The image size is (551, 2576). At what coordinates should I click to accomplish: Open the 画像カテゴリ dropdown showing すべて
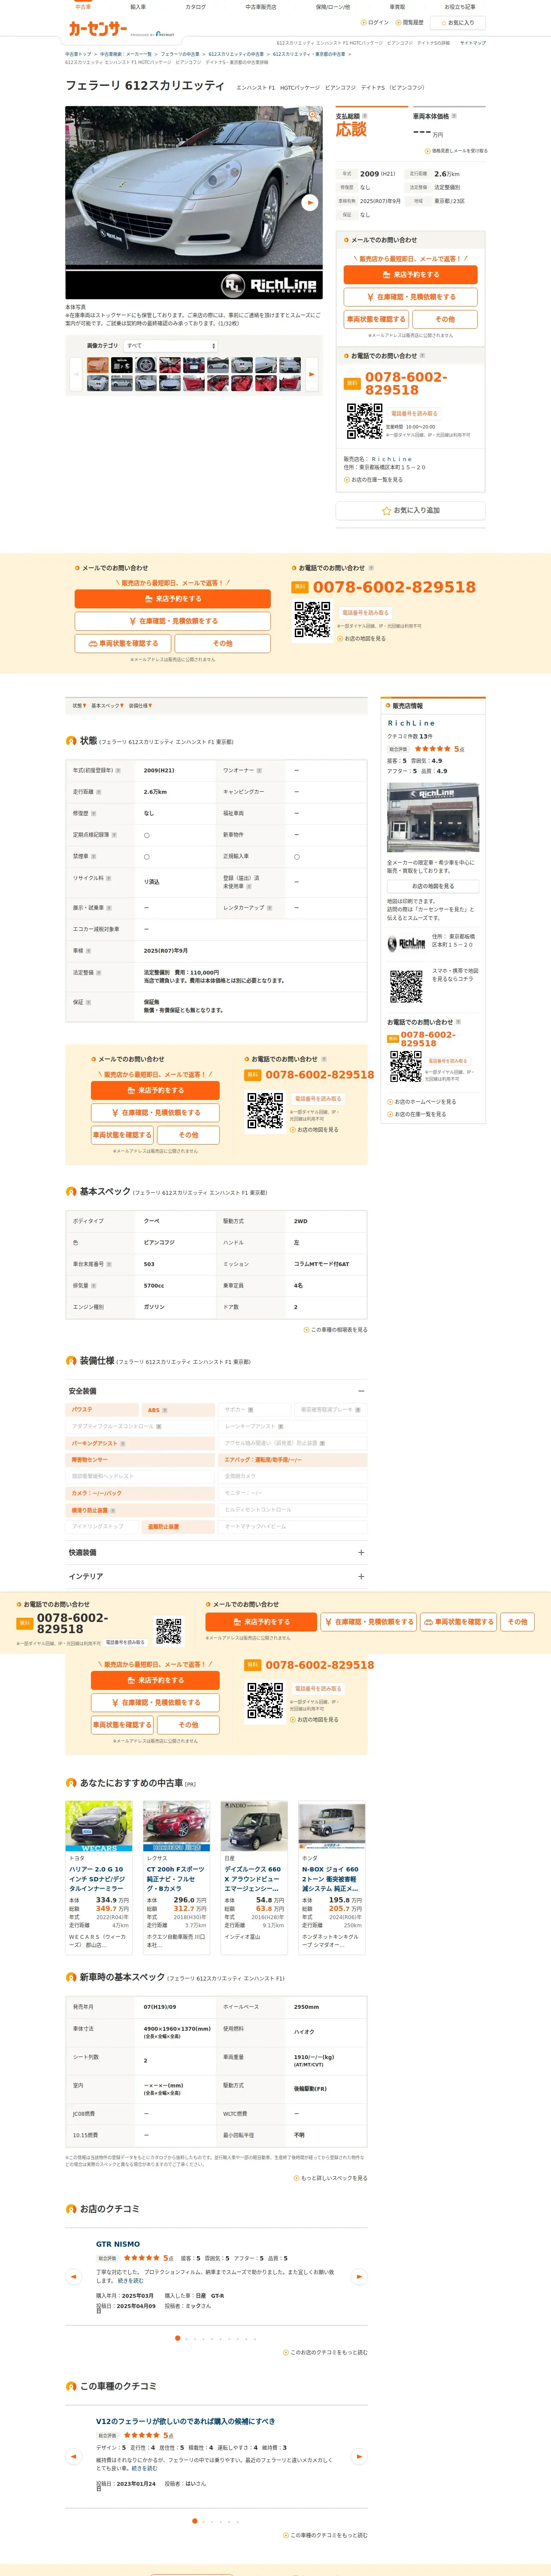[x=170, y=346]
